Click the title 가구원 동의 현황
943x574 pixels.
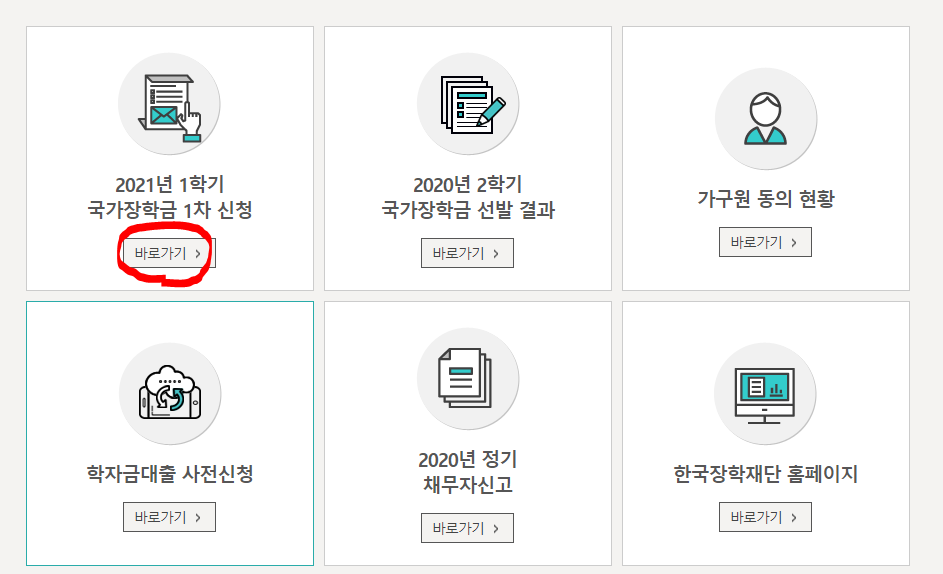766,198
